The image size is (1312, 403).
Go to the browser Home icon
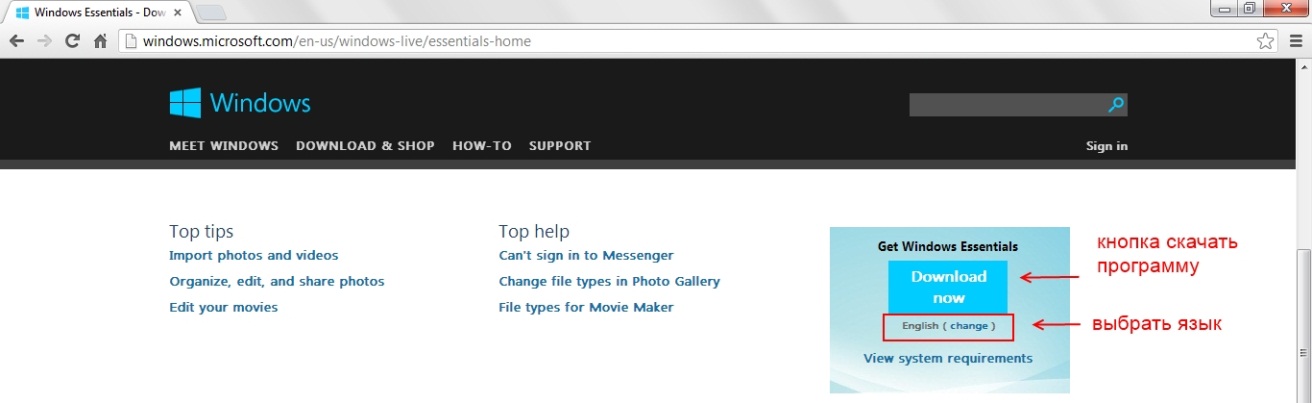pyautogui.click(x=100, y=41)
